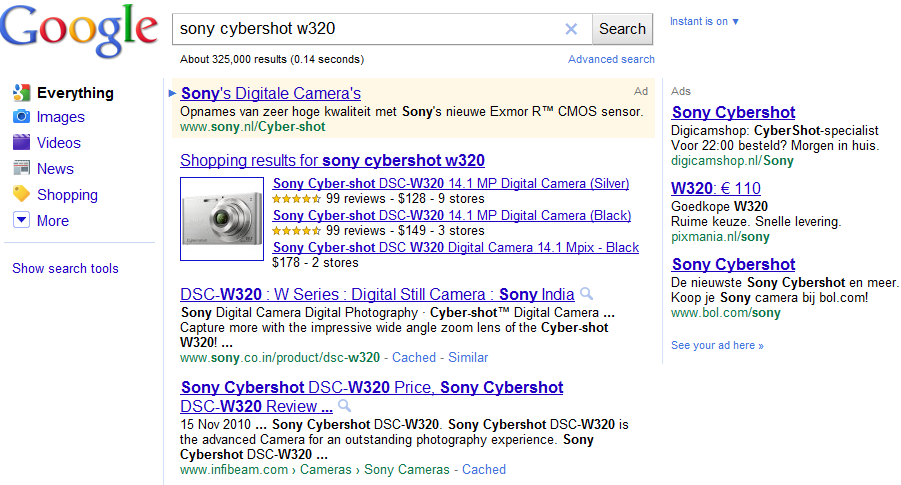Open the W320: € 110 ad
This screenshot has height=485, width=901.
pyautogui.click(x=716, y=188)
